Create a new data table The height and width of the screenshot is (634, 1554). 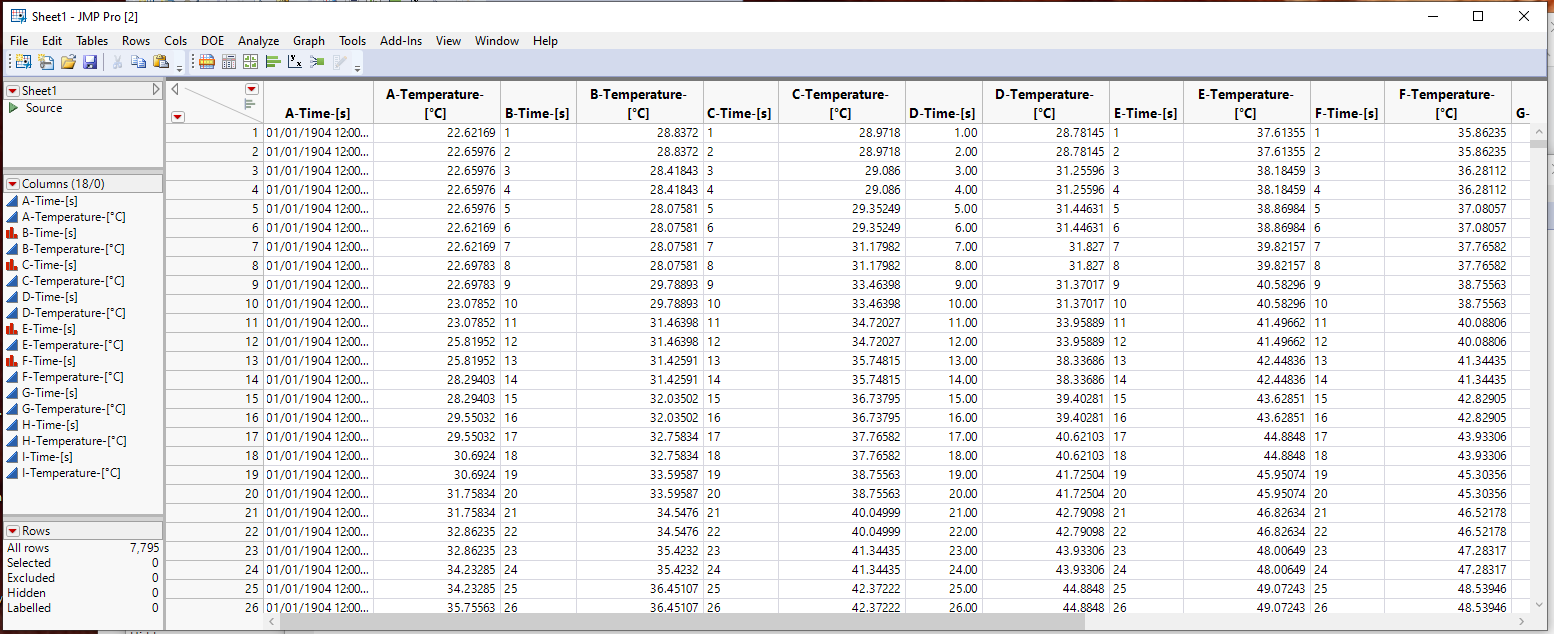pyautogui.click(x=22, y=62)
